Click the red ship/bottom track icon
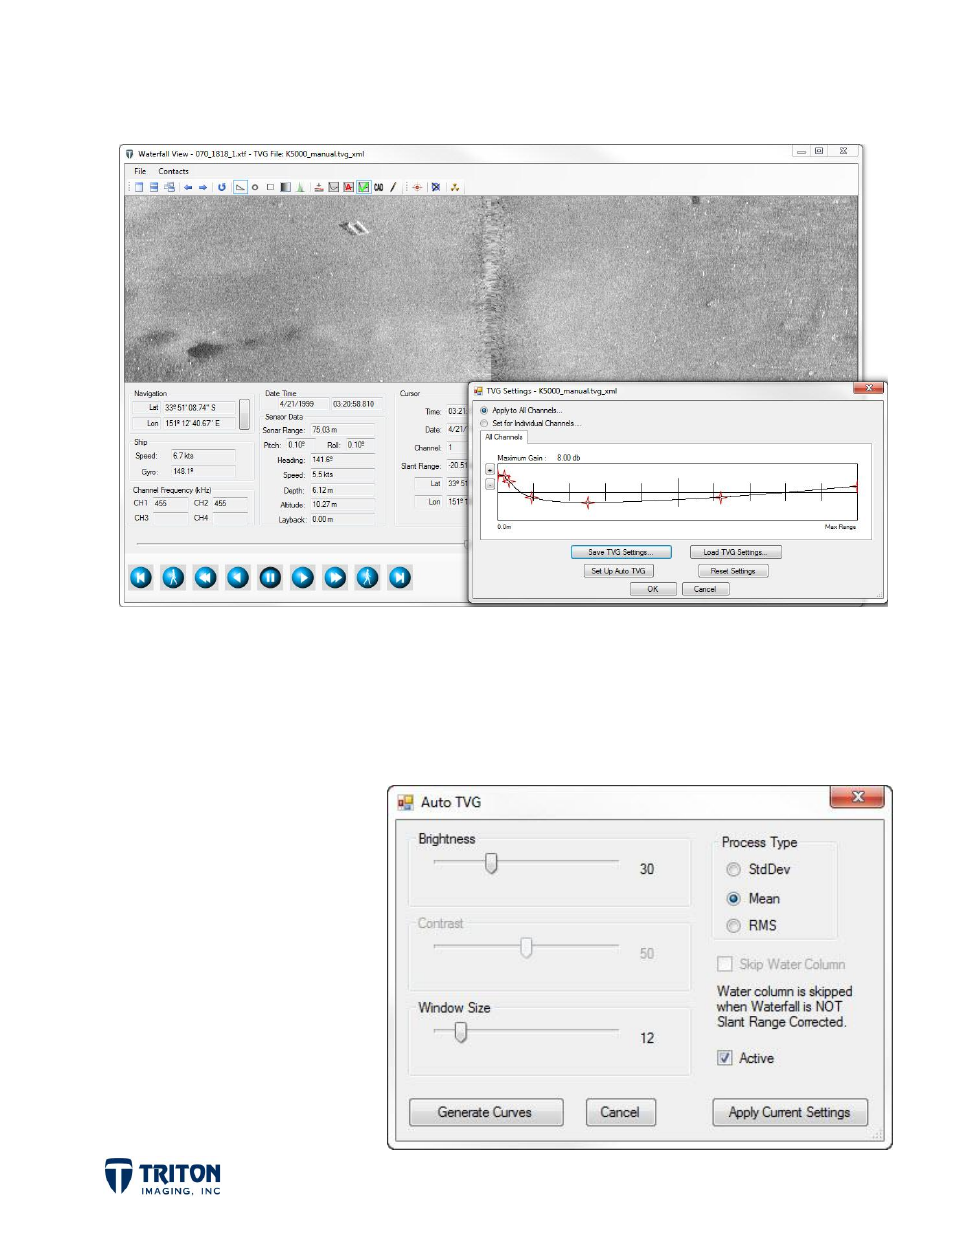954x1235 pixels. point(319,187)
